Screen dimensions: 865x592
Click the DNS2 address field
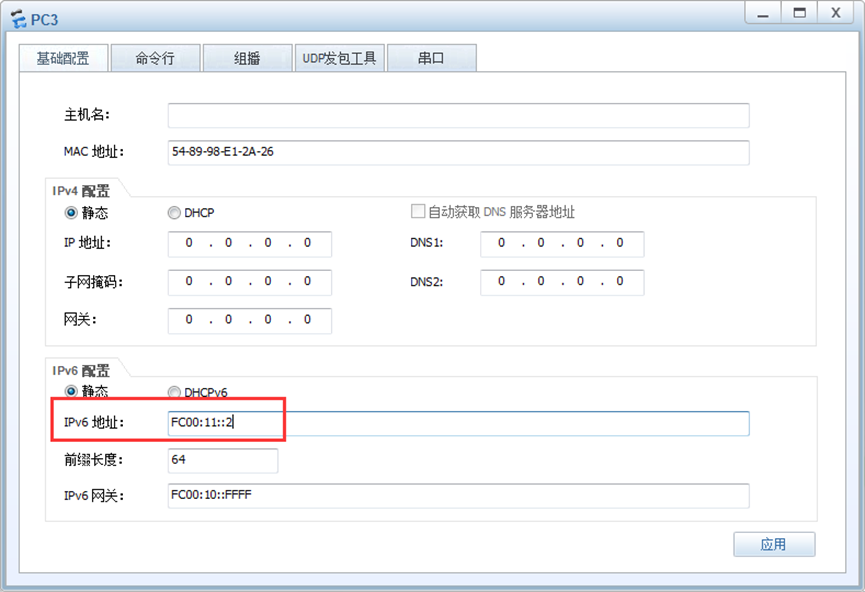(562, 282)
